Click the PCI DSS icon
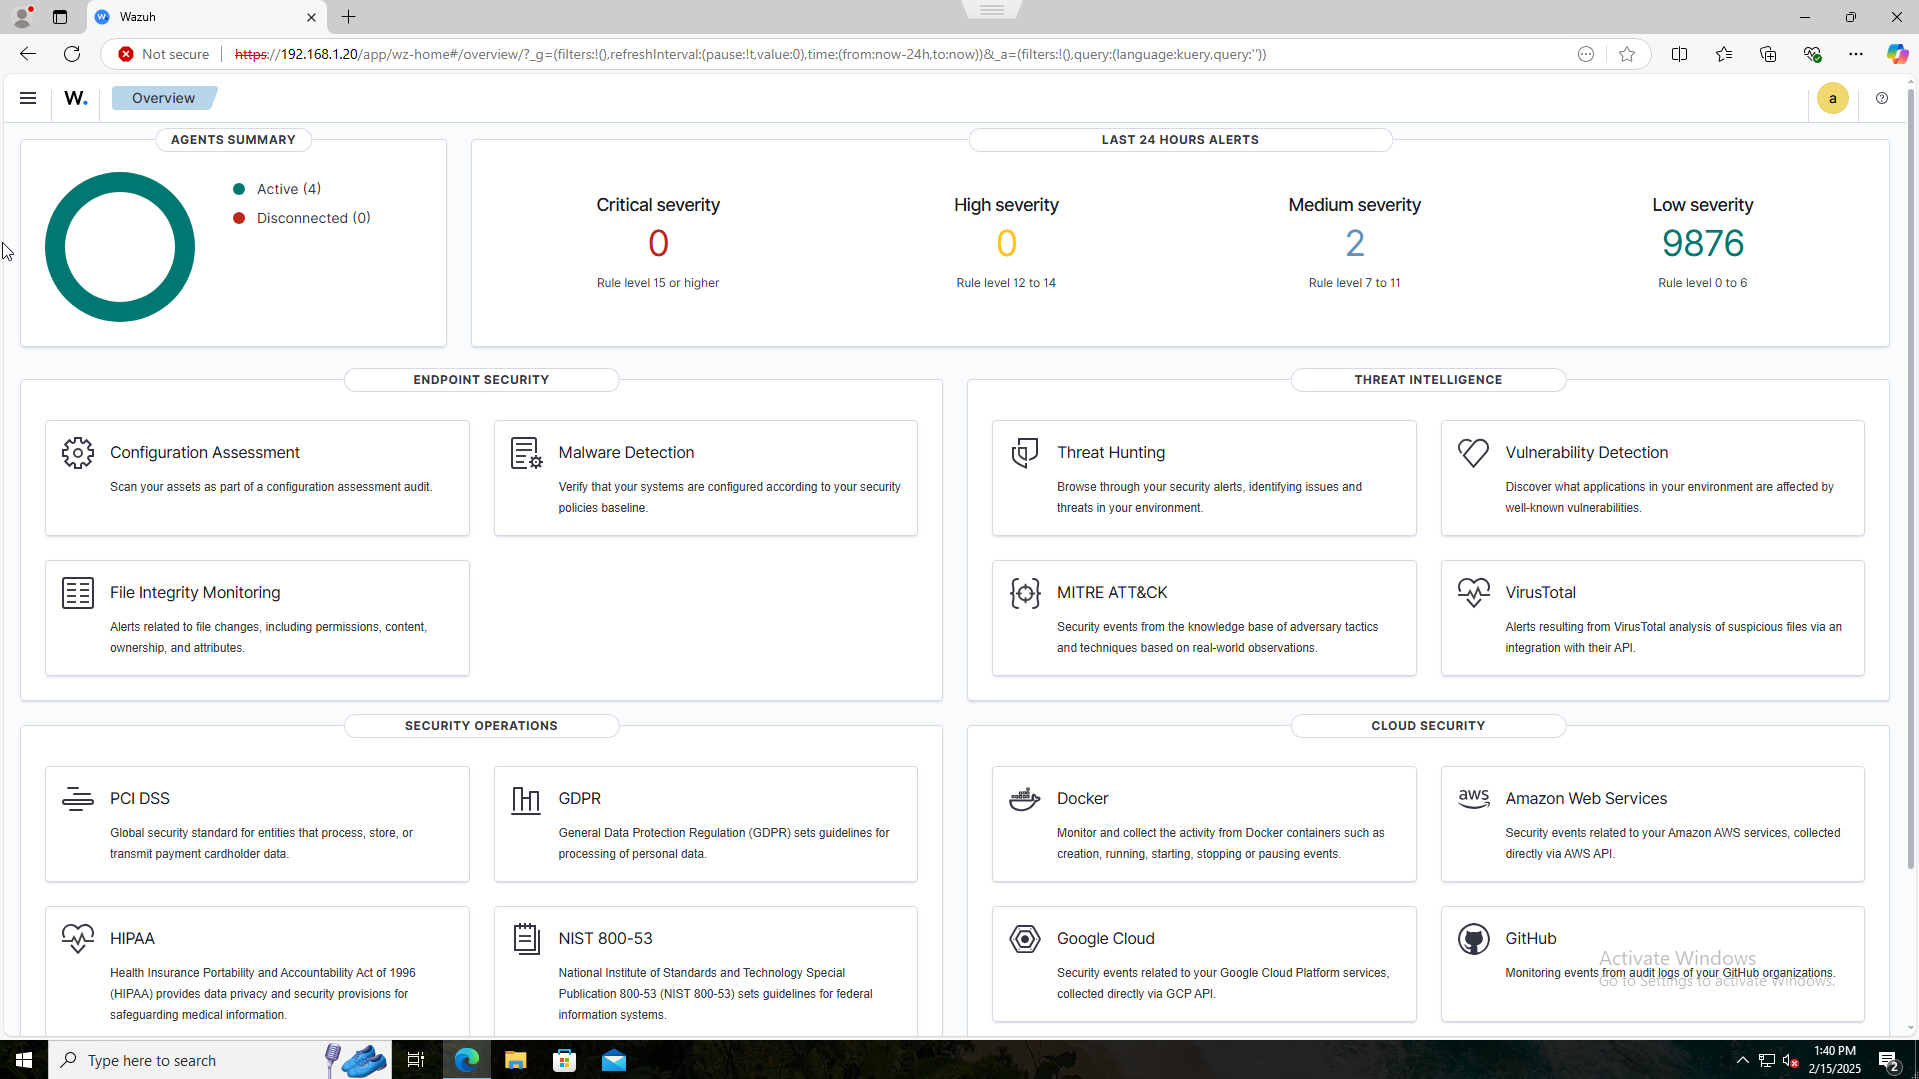Viewport: 1919px width, 1079px height. click(x=78, y=799)
